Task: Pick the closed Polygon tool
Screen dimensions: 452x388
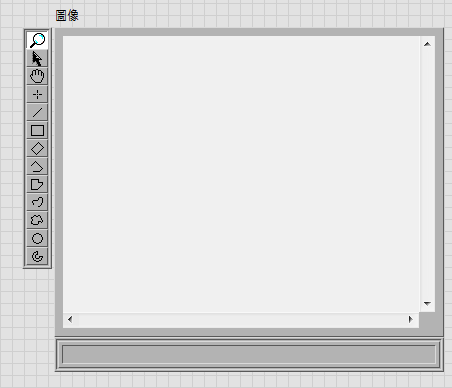Action: (x=37, y=184)
